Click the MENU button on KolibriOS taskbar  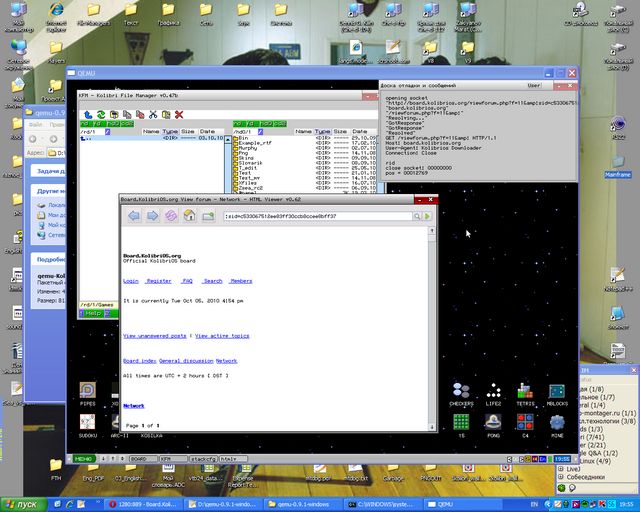point(83,459)
